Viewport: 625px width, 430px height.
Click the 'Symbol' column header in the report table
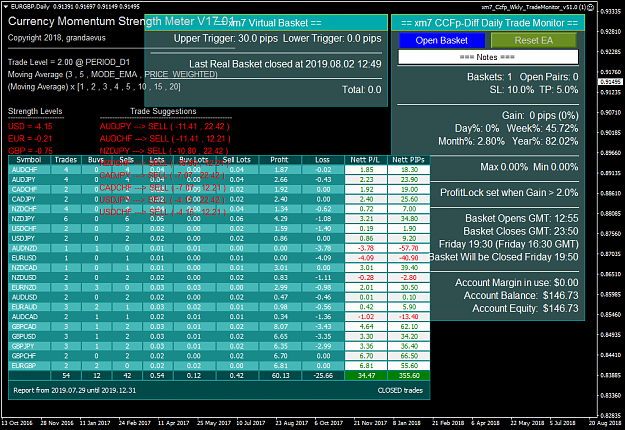point(29,160)
